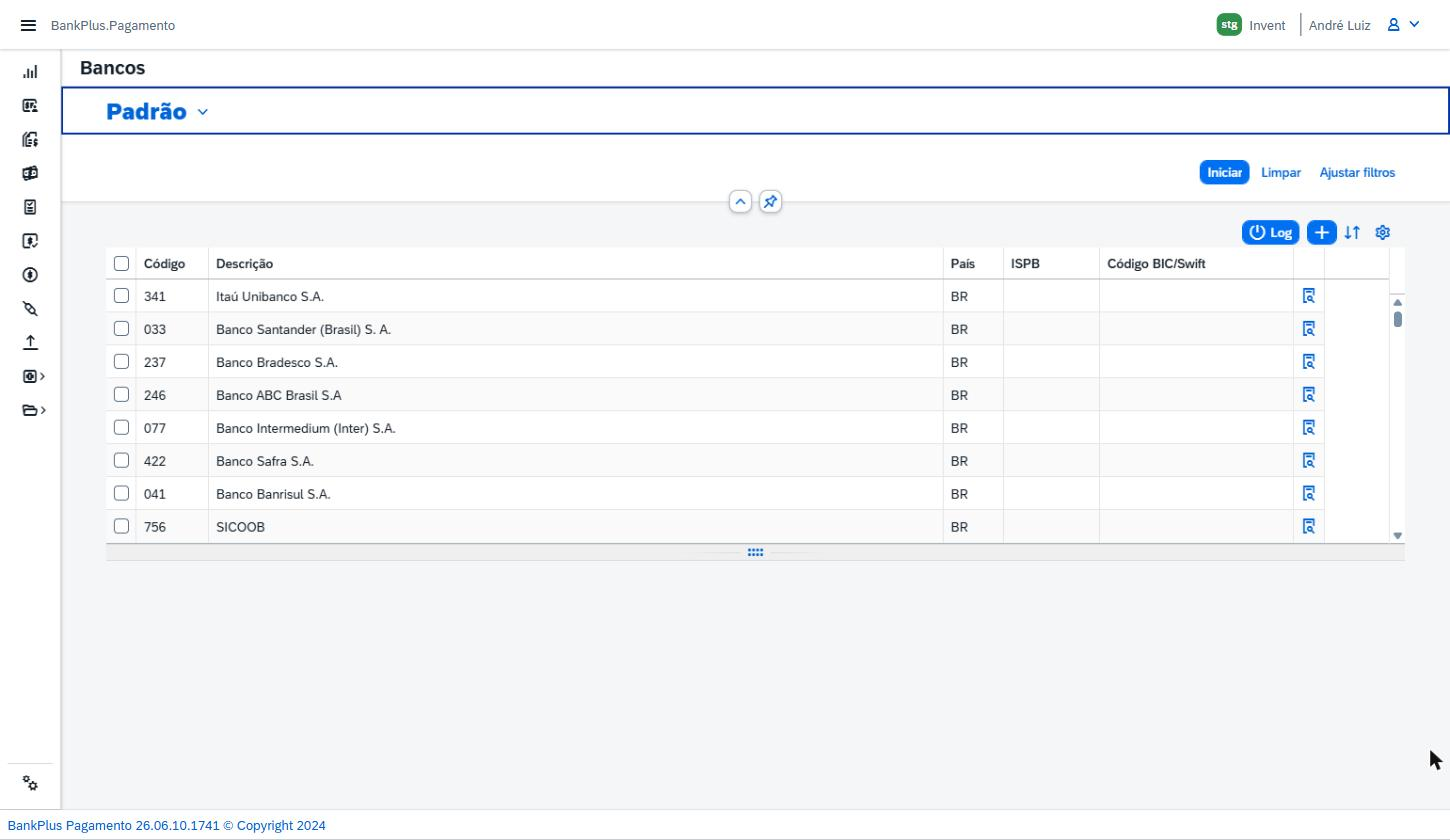The image size is (1450, 840).
Task: View details of Banco Bradesco S.A. row
Action: click(1308, 362)
